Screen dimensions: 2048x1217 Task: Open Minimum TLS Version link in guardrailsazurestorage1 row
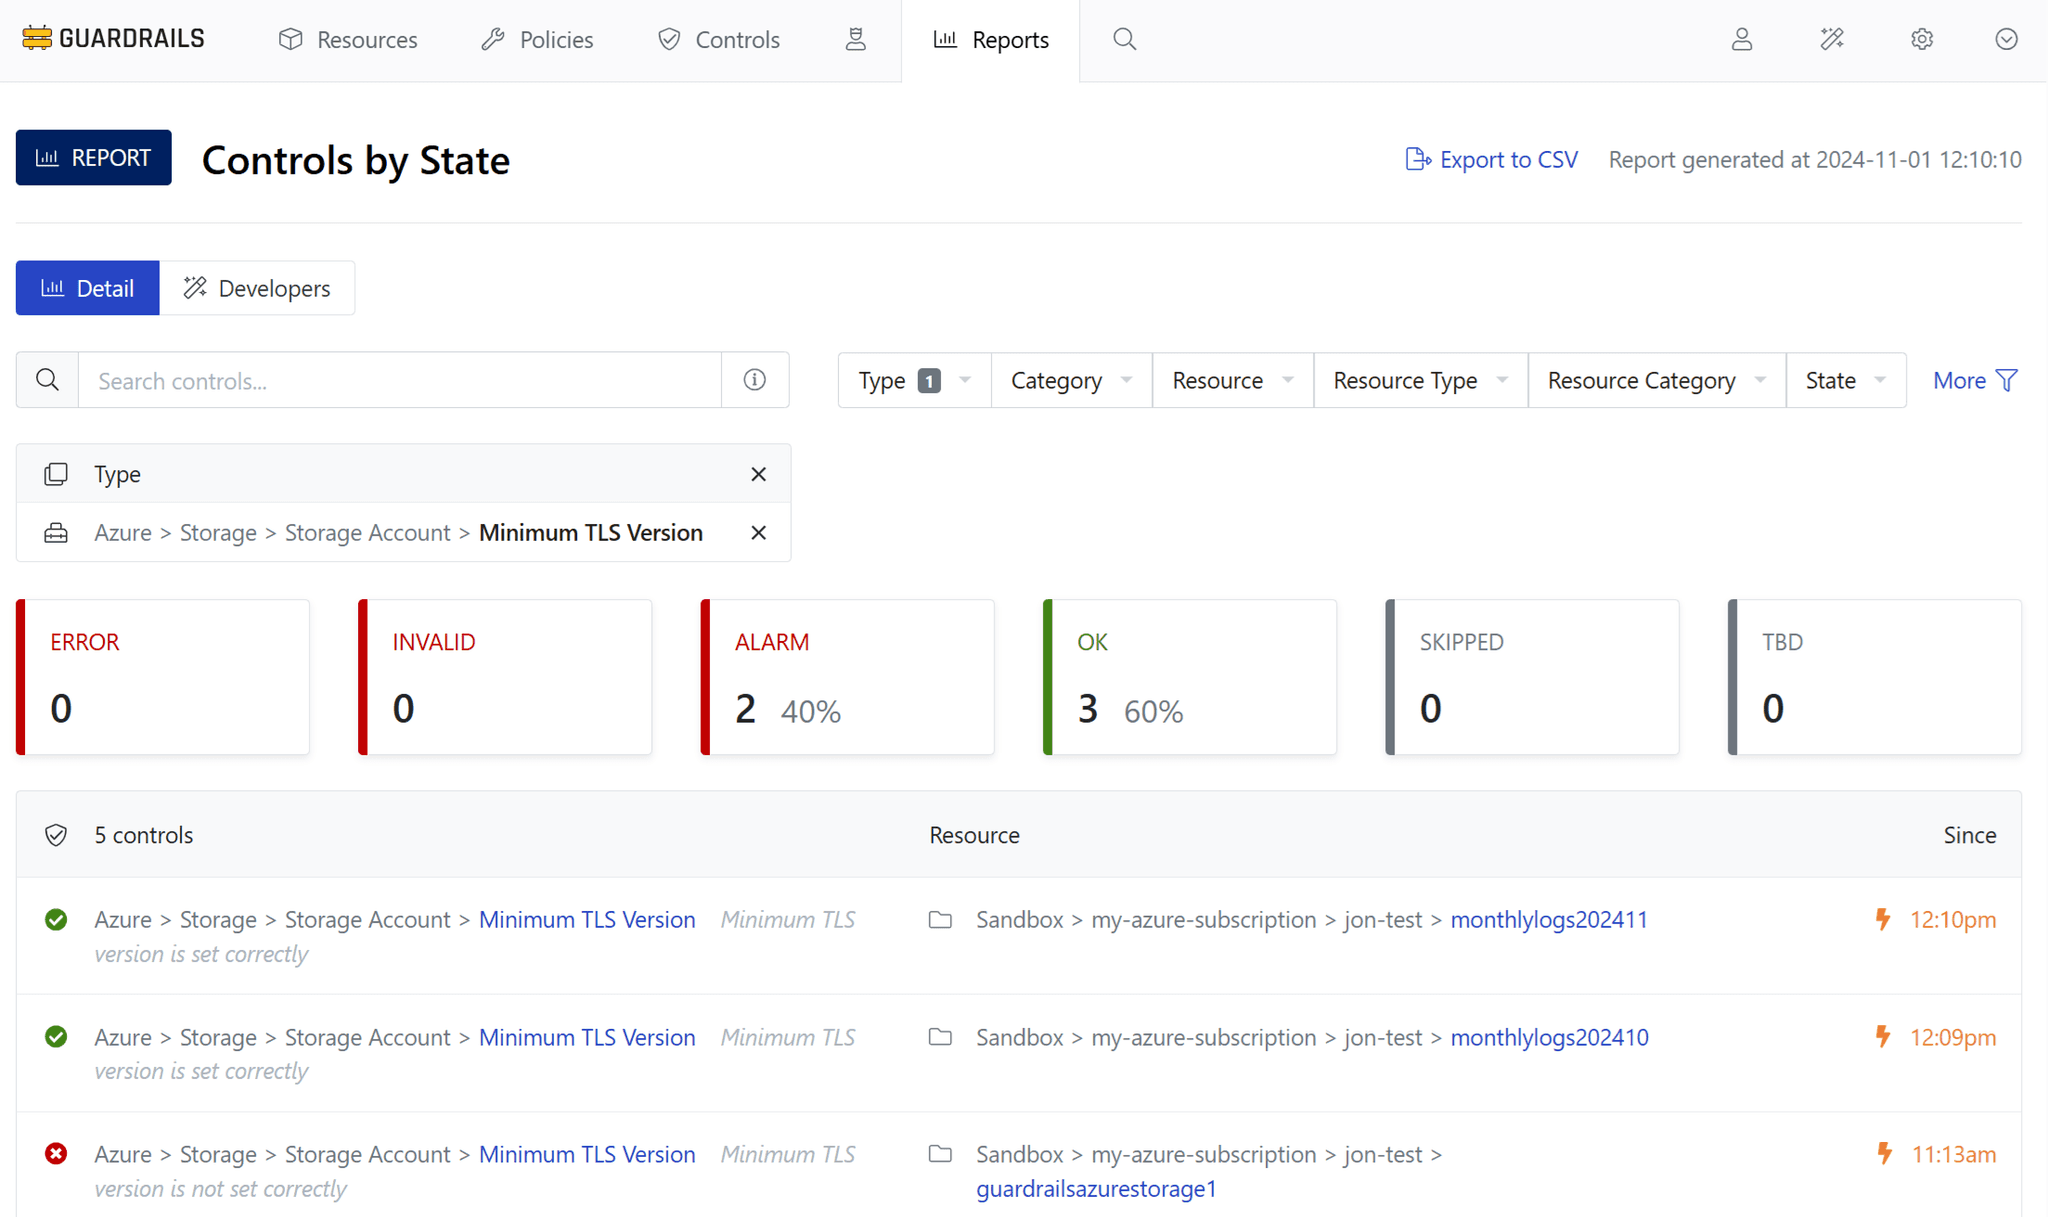[x=587, y=1154]
